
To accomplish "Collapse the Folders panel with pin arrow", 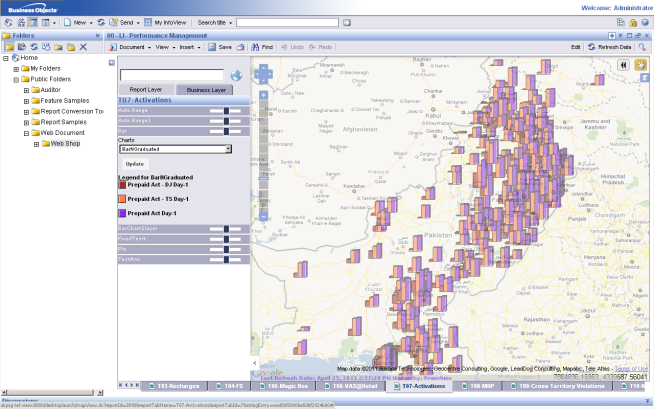I will point(98,36).
